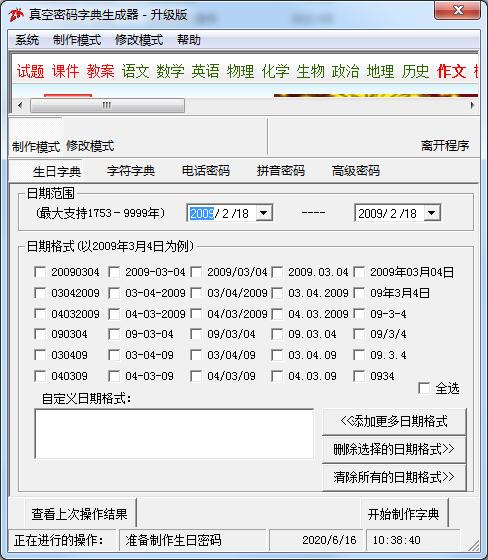Check the 09-3-4 format checkbox
Viewport: 488px width, 560px height.
click(x=359, y=314)
